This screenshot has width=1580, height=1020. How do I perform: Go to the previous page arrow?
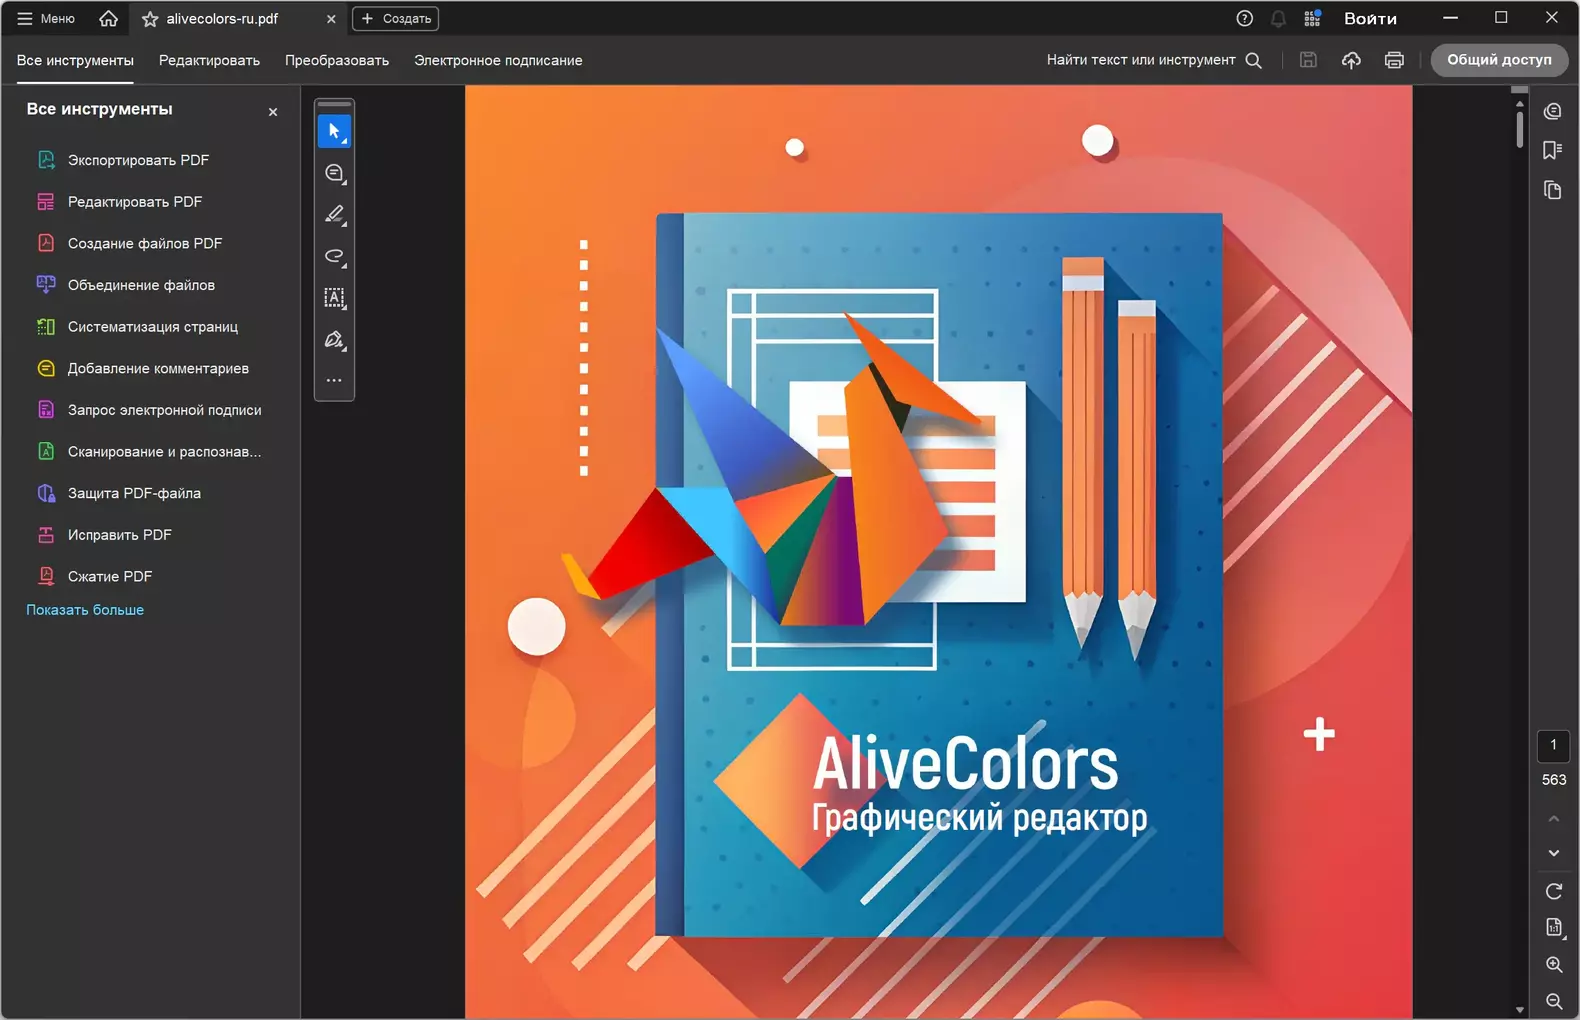coord(1554,819)
